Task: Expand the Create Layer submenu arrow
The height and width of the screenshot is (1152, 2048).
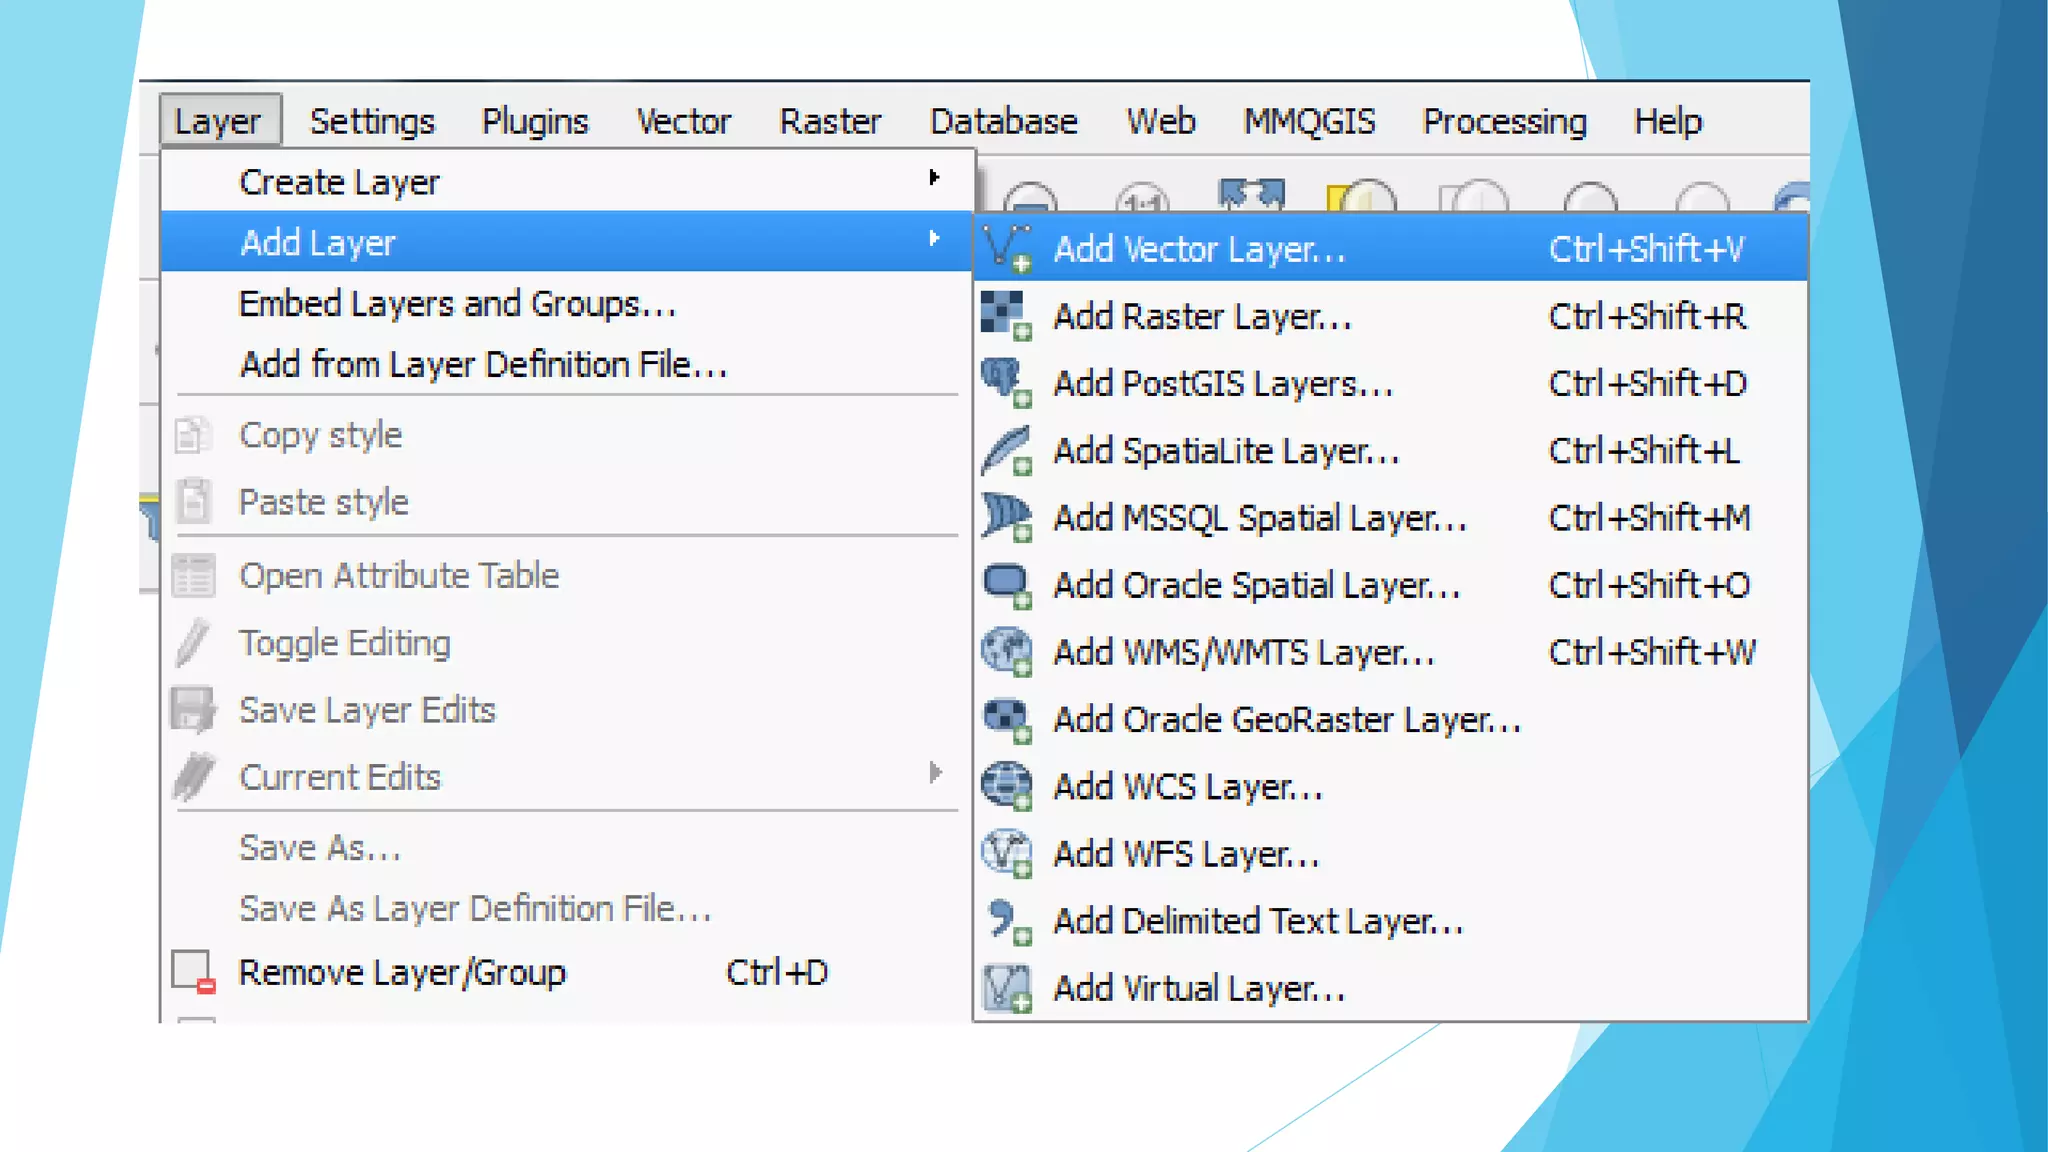Action: click(934, 178)
